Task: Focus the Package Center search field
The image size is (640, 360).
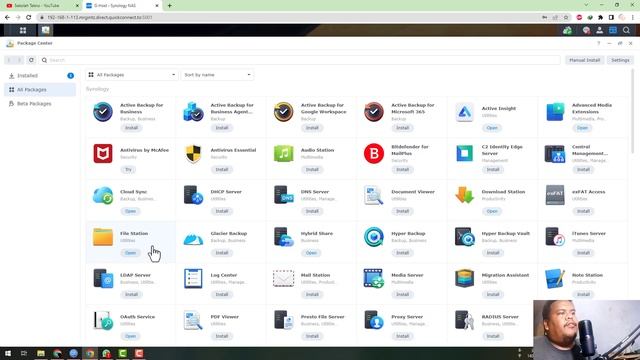Action: [x=300, y=60]
